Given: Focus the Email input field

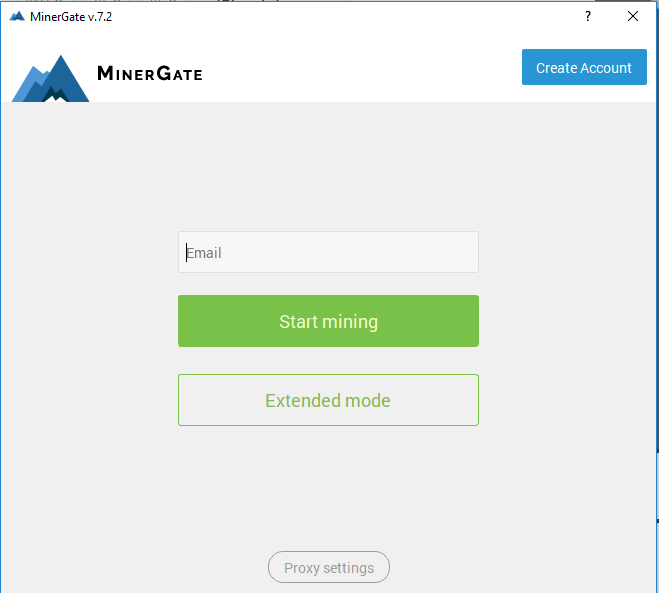Looking at the screenshot, I should (x=328, y=252).
